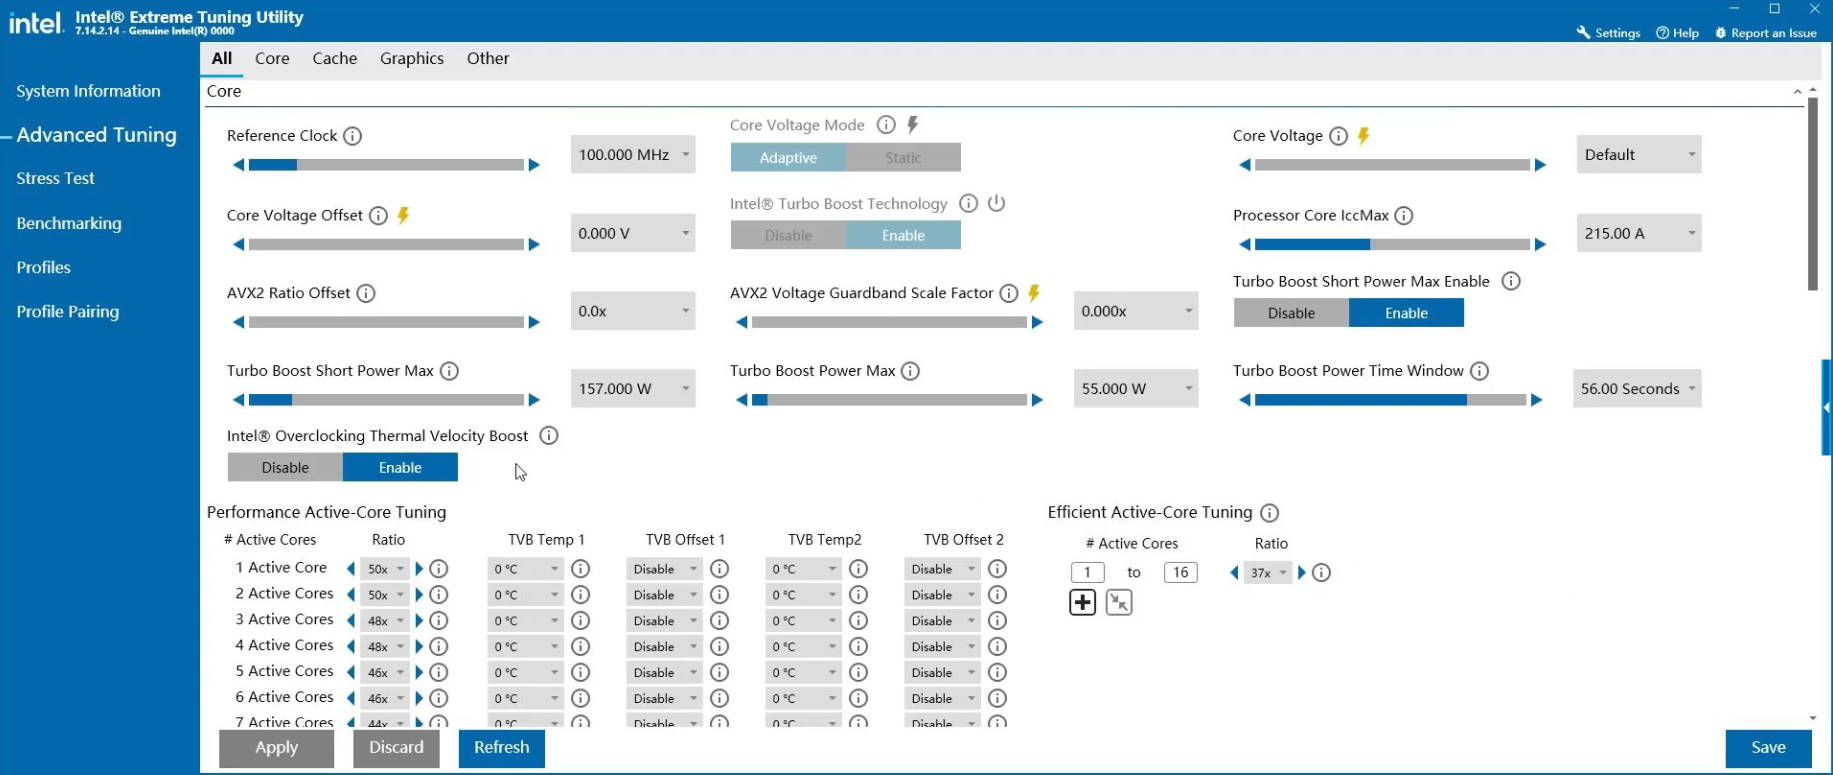Click the Apply button
1833x775 pixels.
point(276,747)
